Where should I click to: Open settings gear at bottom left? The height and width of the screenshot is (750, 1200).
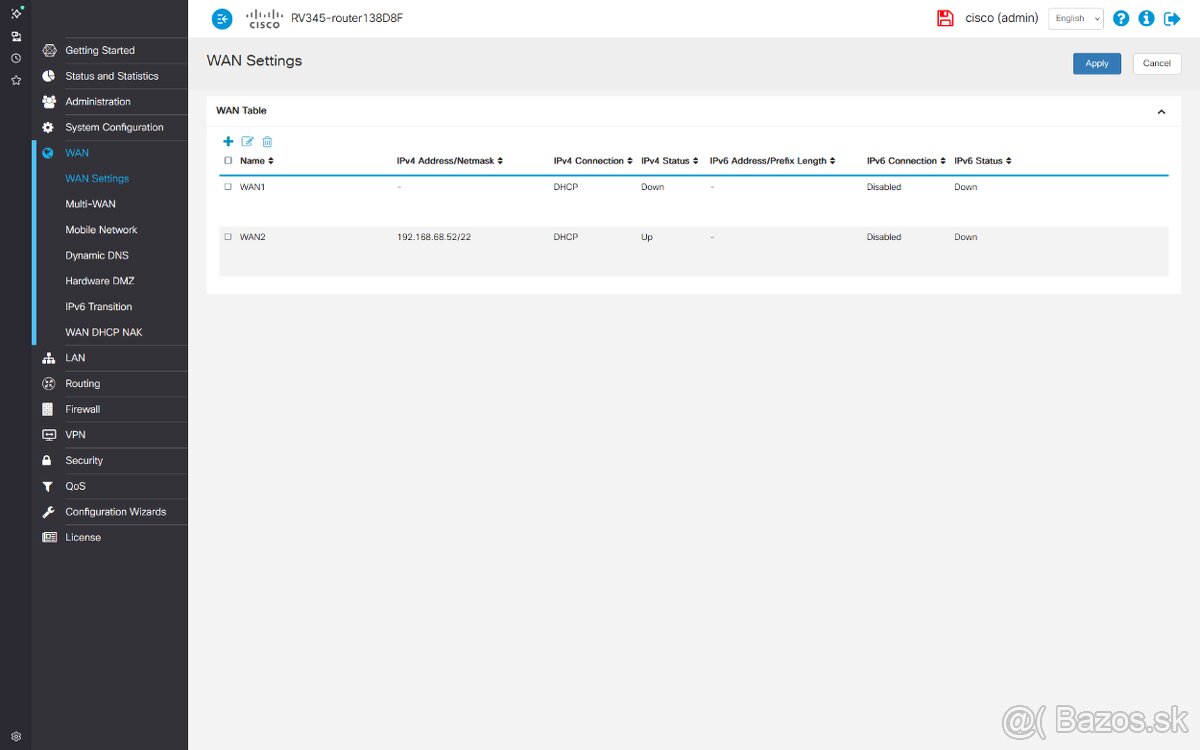click(16, 736)
